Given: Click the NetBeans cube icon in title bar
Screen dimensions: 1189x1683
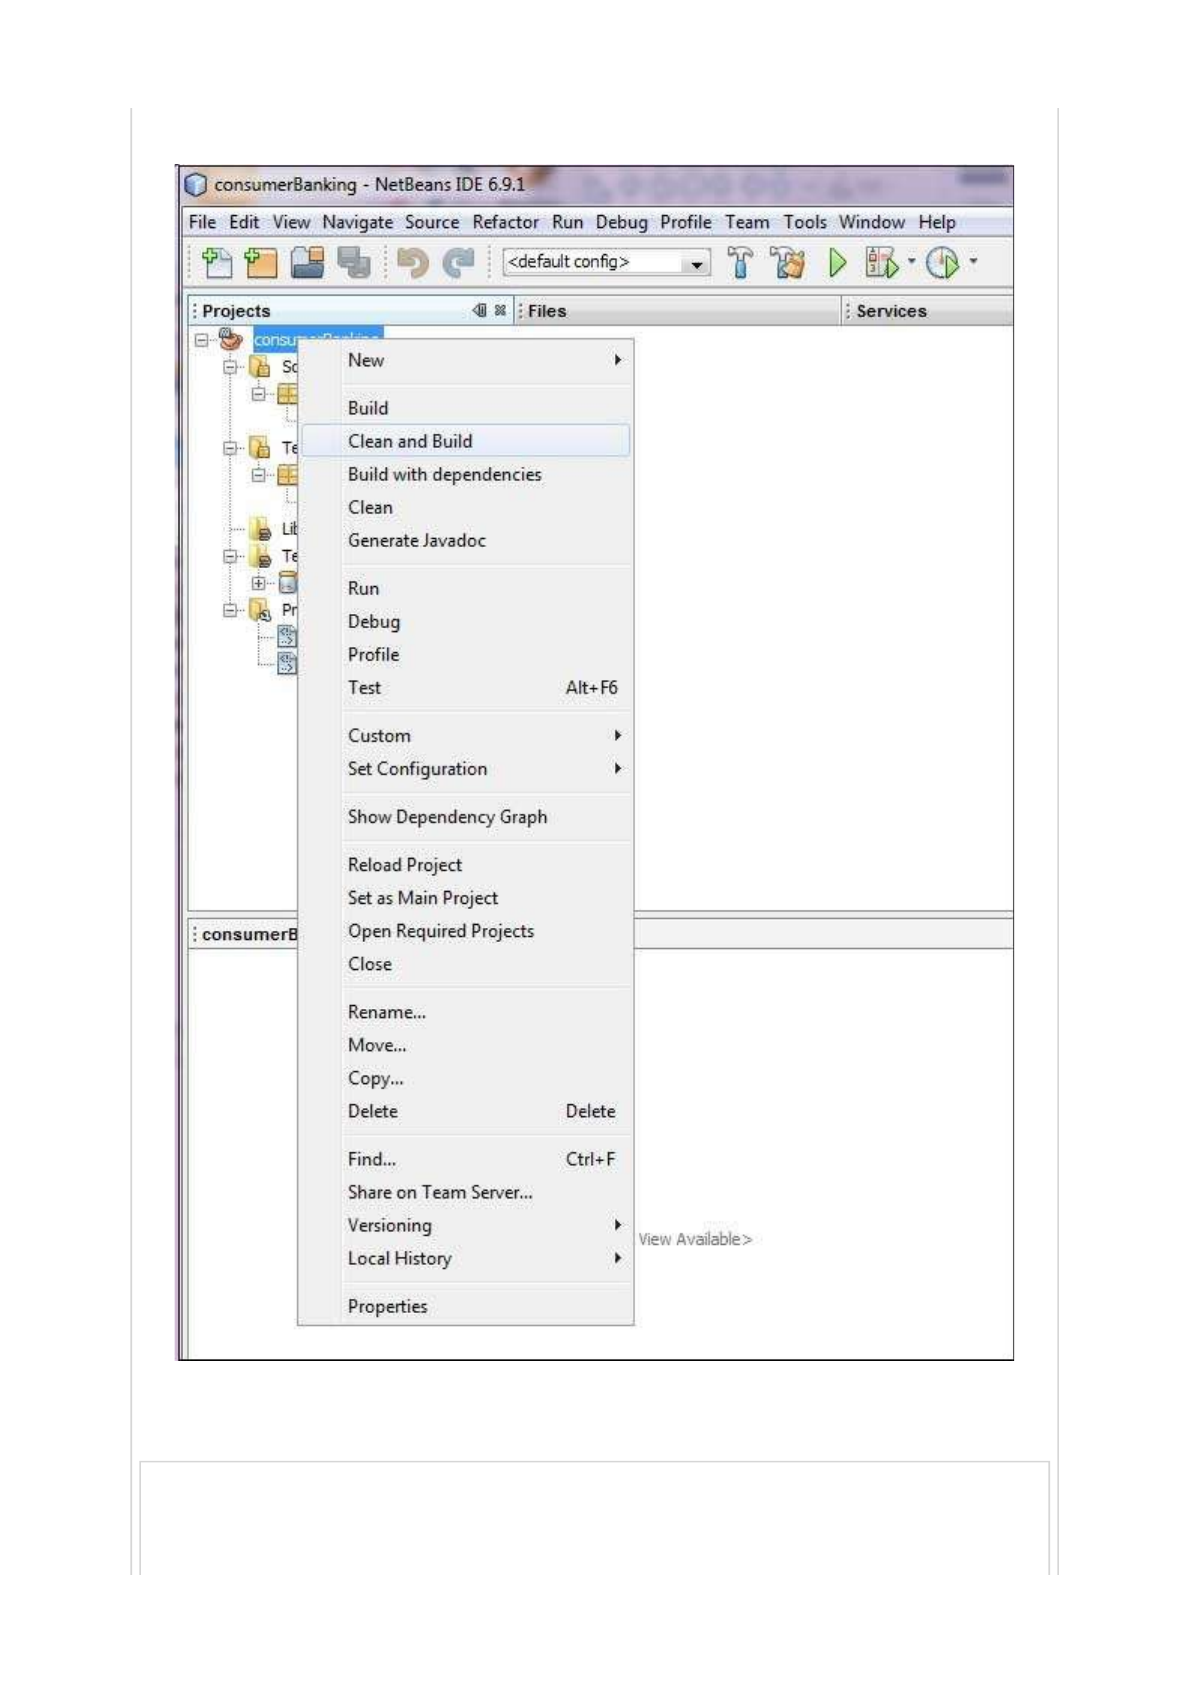Looking at the screenshot, I should (196, 185).
